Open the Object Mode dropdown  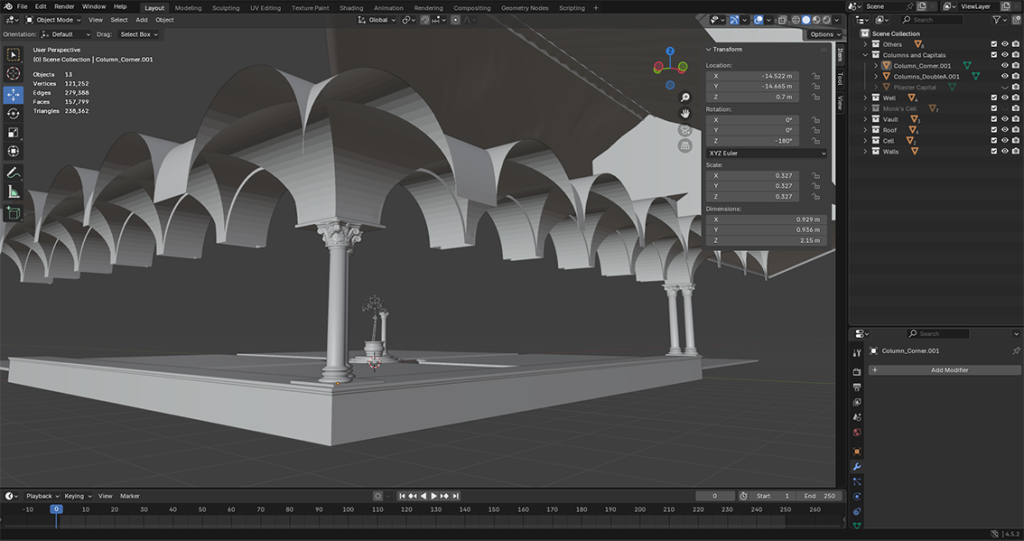[x=53, y=19]
